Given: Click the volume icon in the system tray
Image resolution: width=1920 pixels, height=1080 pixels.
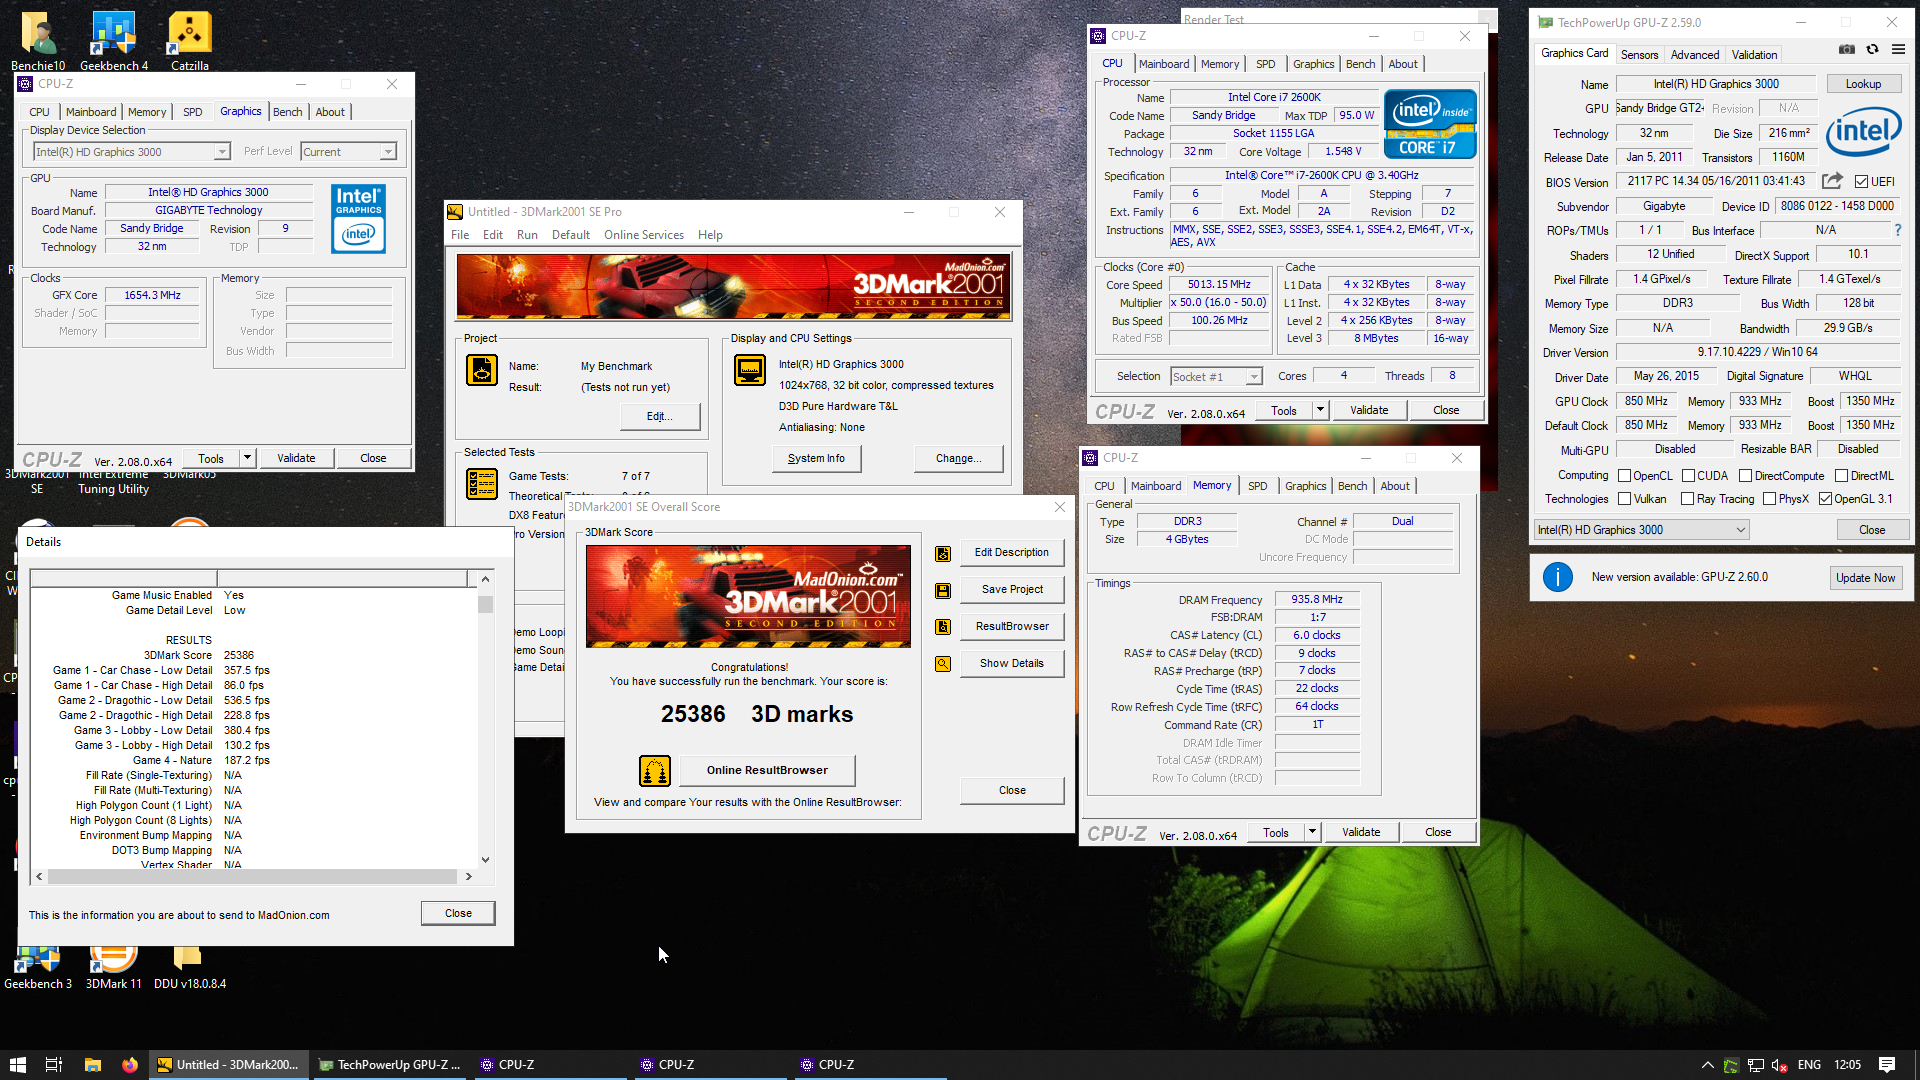Looking at the screenshot, I should tap(1780, 1065).
